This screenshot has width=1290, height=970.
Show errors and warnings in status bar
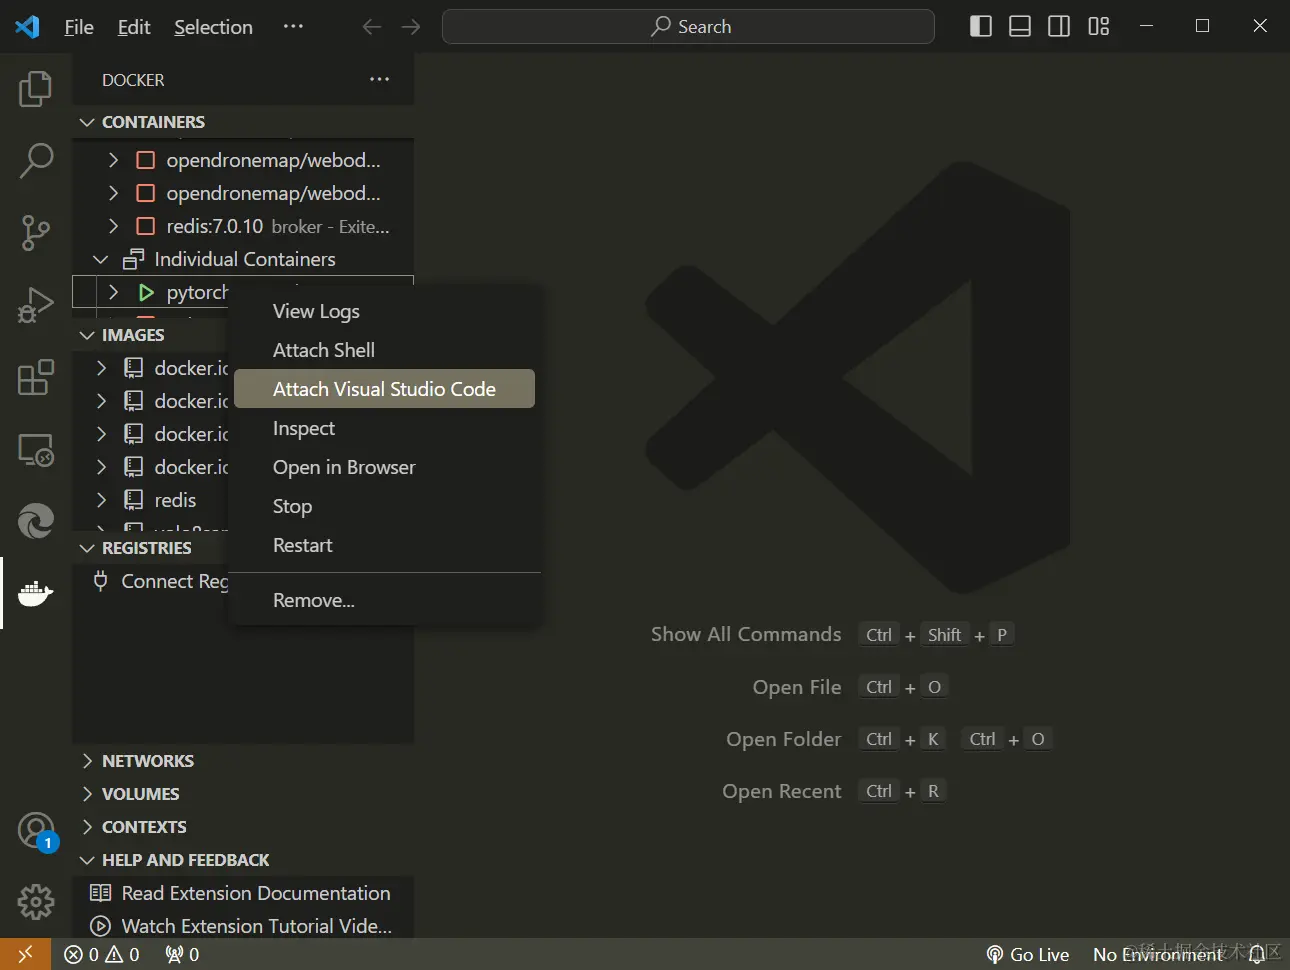[x=102, y=955]
